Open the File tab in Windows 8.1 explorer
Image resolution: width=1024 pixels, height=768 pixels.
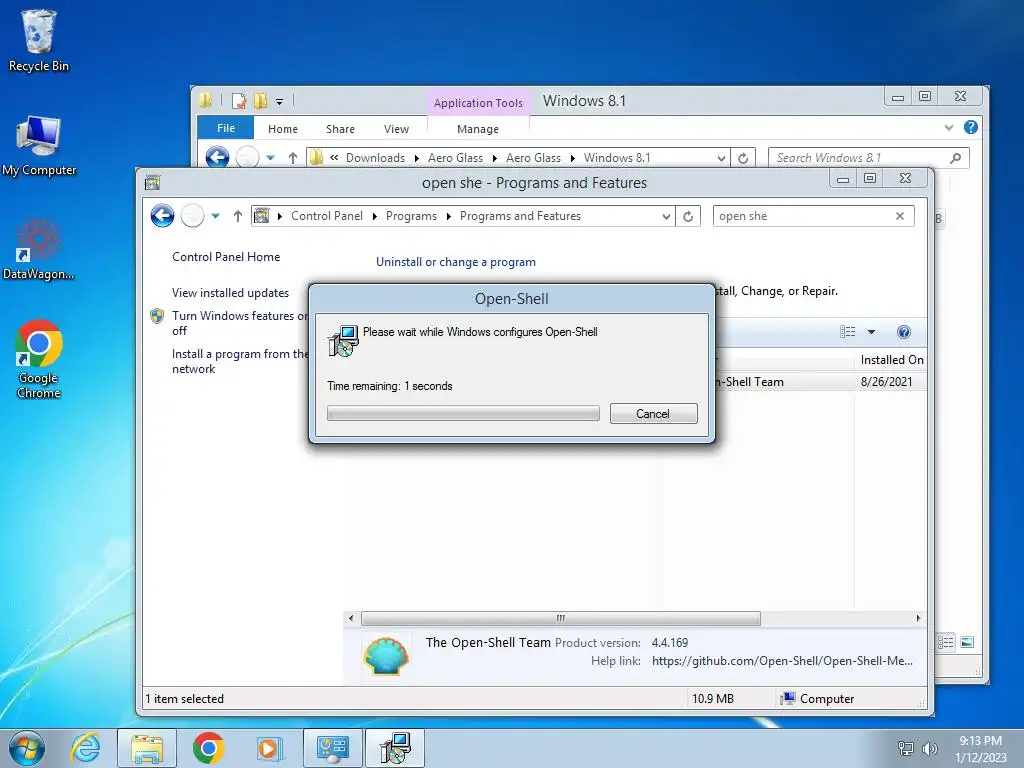[x=225, y=128]
